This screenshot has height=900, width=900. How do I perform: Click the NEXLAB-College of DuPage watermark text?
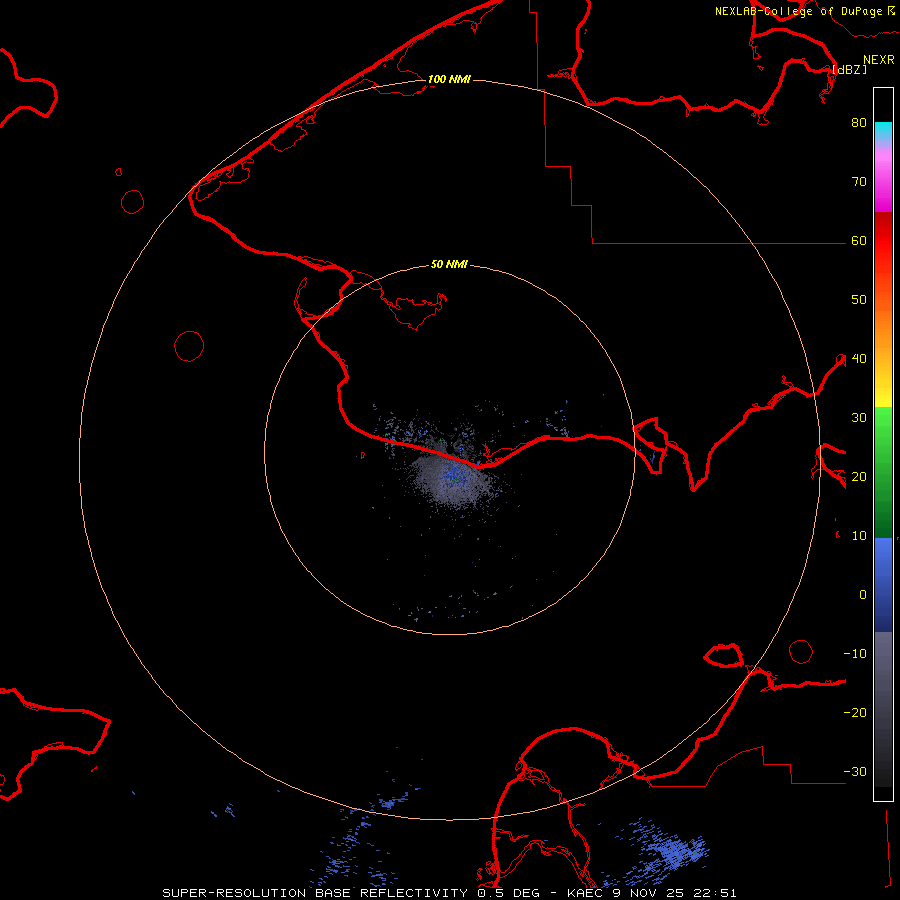(x=798, y=11)
